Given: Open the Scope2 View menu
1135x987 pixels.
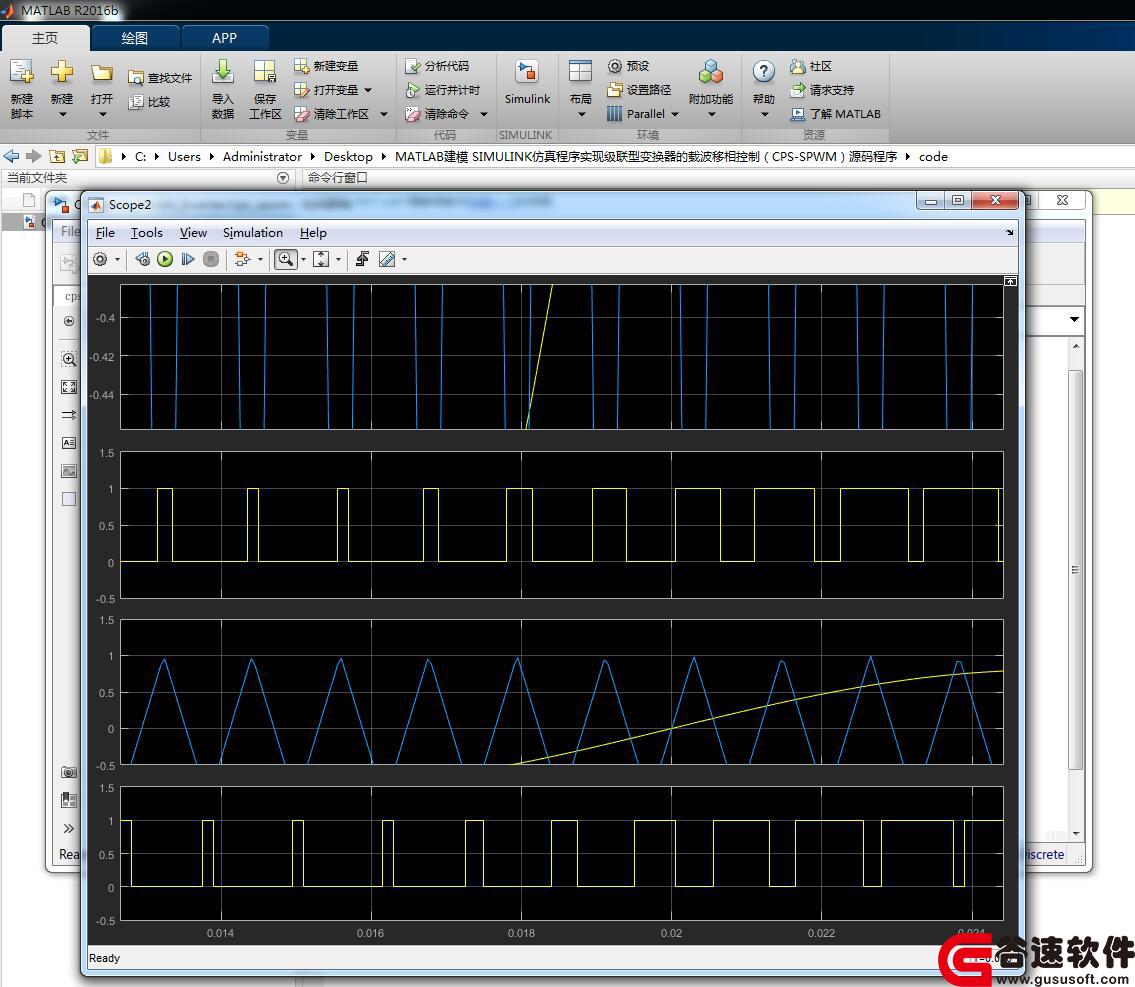Looking at the screenshot, I should (193, 233).
